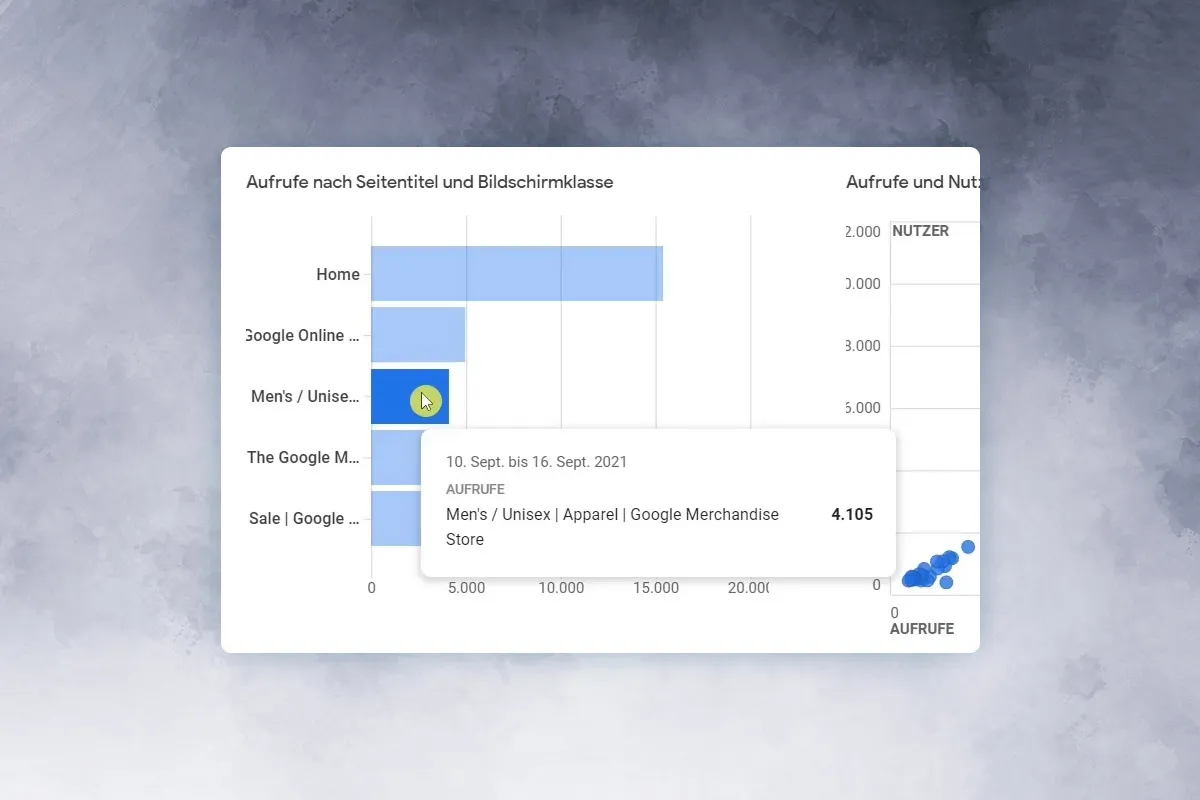This screenshot has height=800, width=1200.
Task: Click the 10.000 x-axis label
Action: tap(561, 588)
